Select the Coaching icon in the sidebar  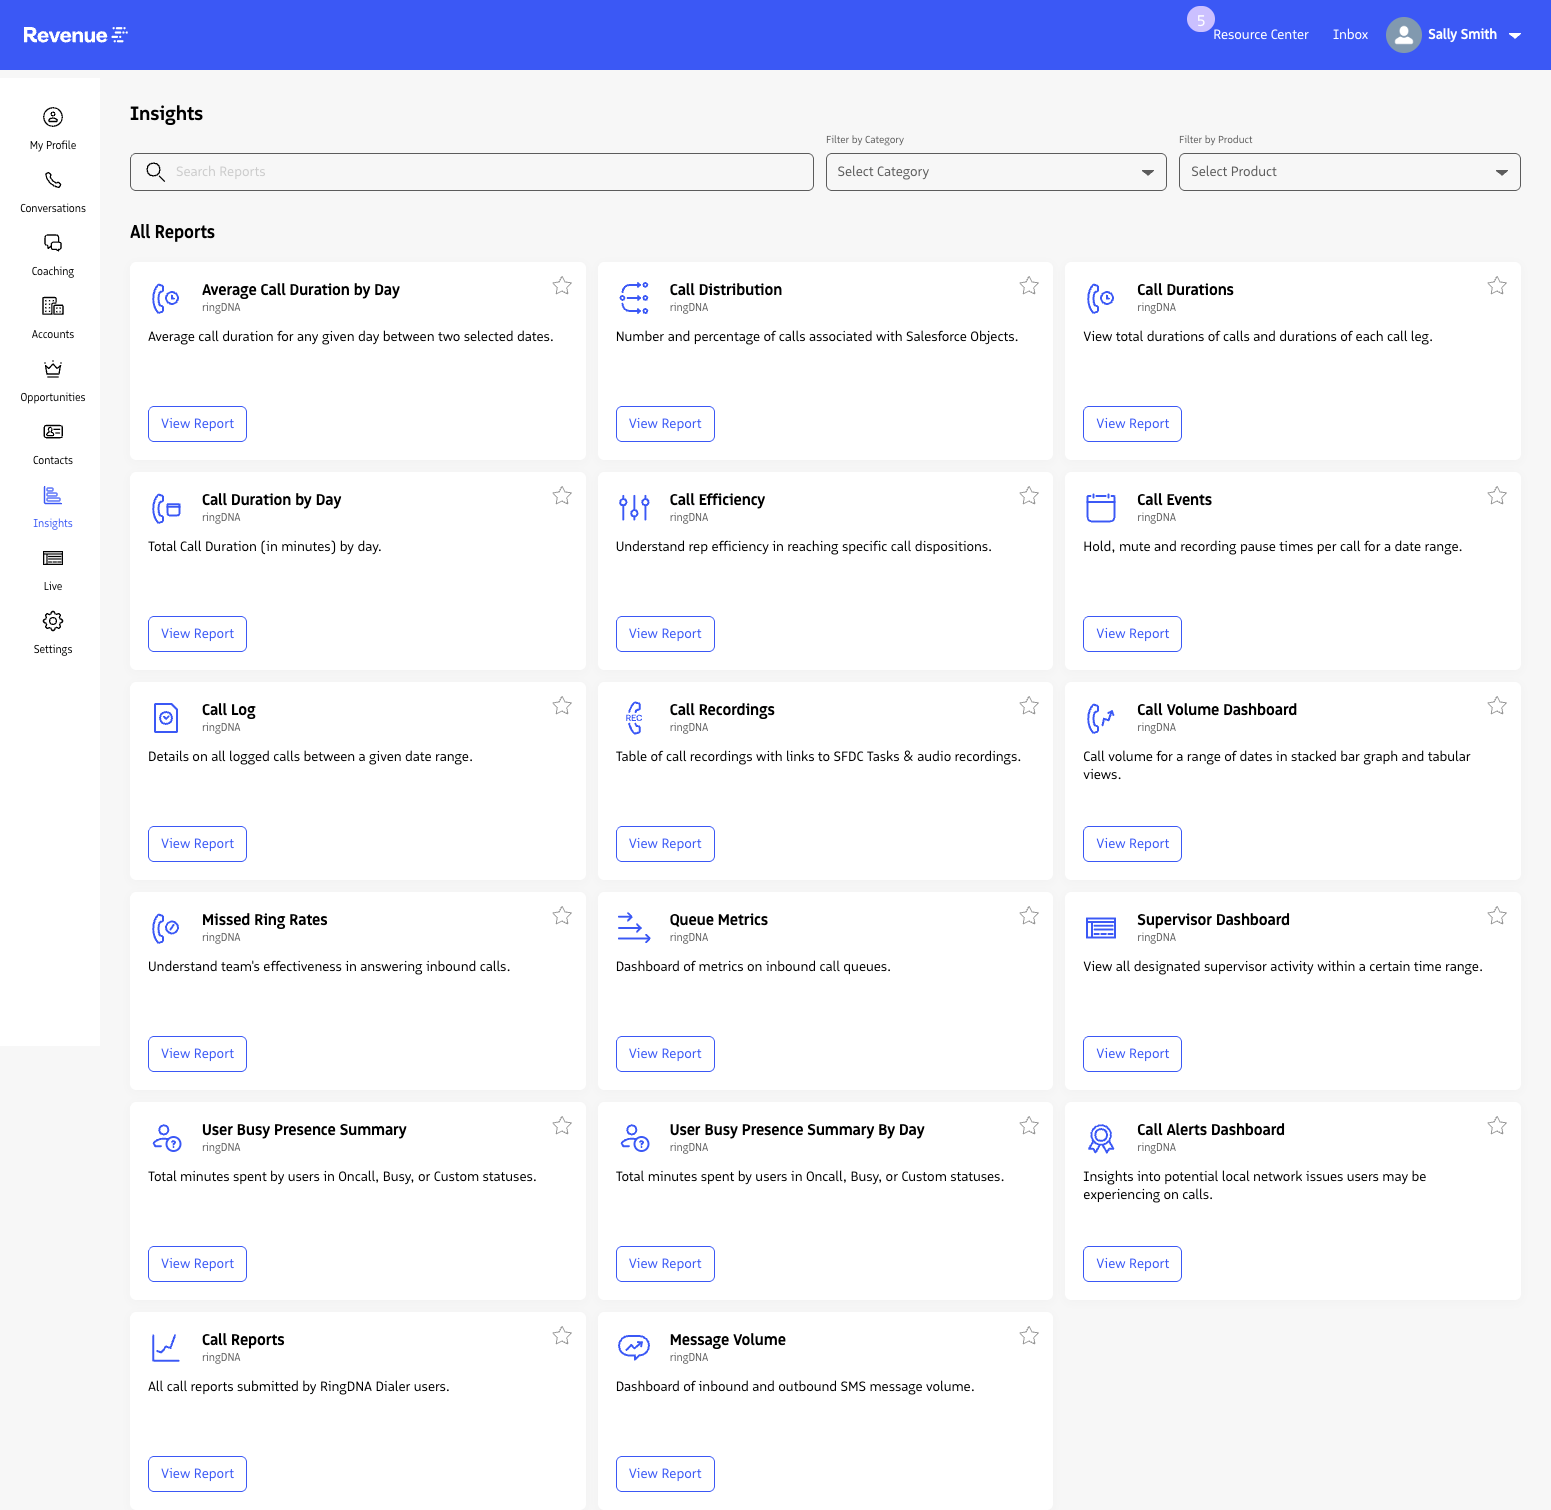click(x=52, y=244)
